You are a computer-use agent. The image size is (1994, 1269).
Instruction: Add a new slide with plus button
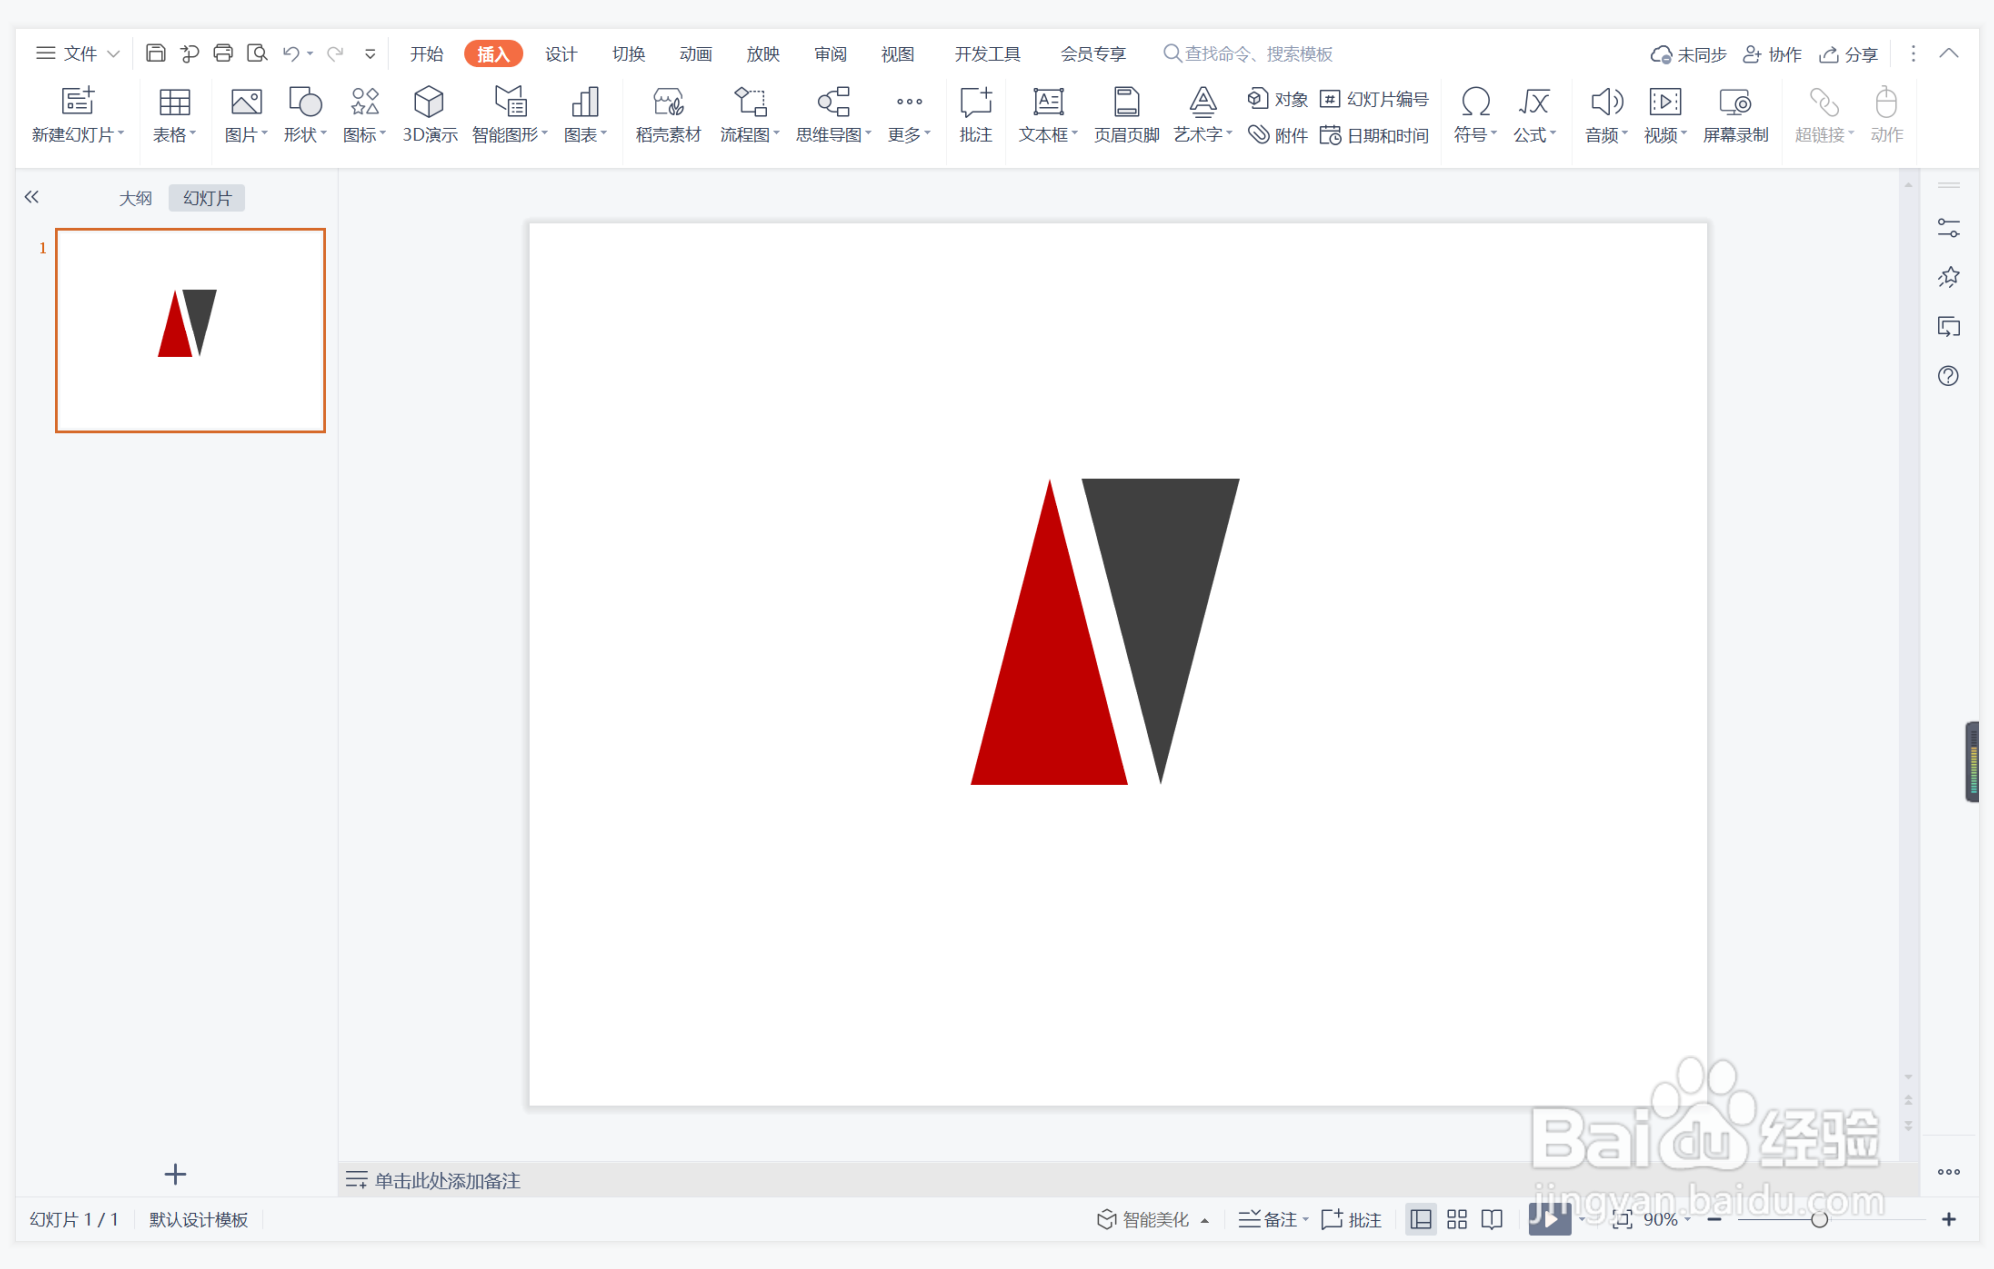(x=175, y=1174)
